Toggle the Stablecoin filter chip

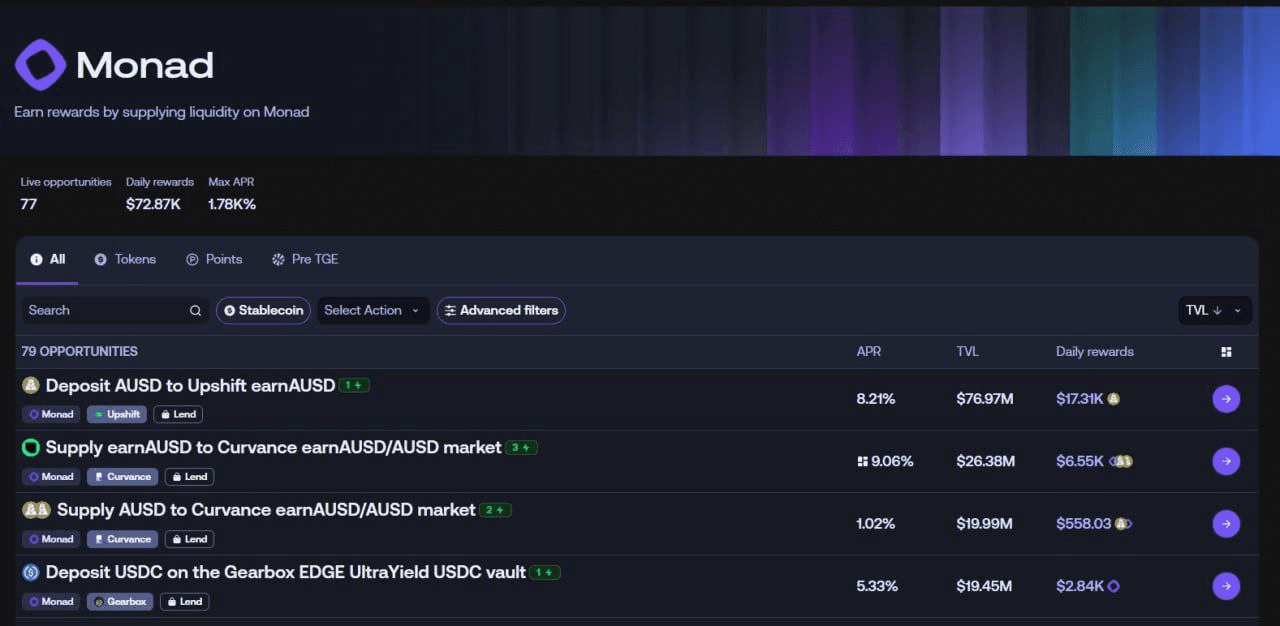point(263,311)
